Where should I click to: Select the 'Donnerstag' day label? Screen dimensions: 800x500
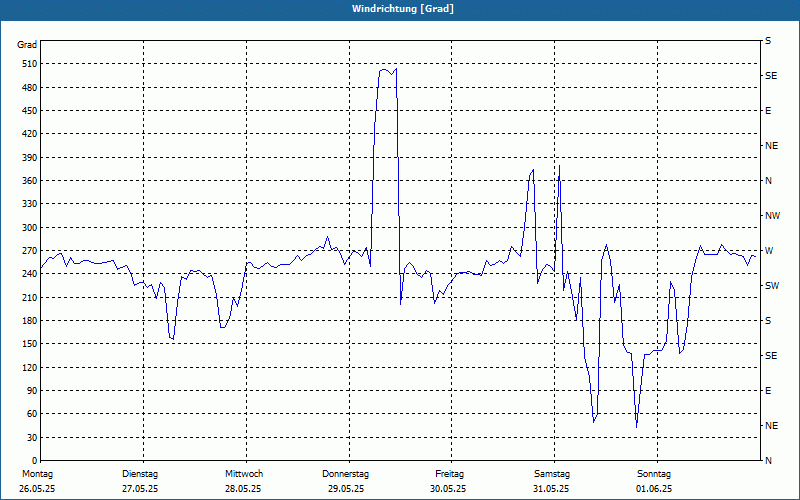(345, 474)
